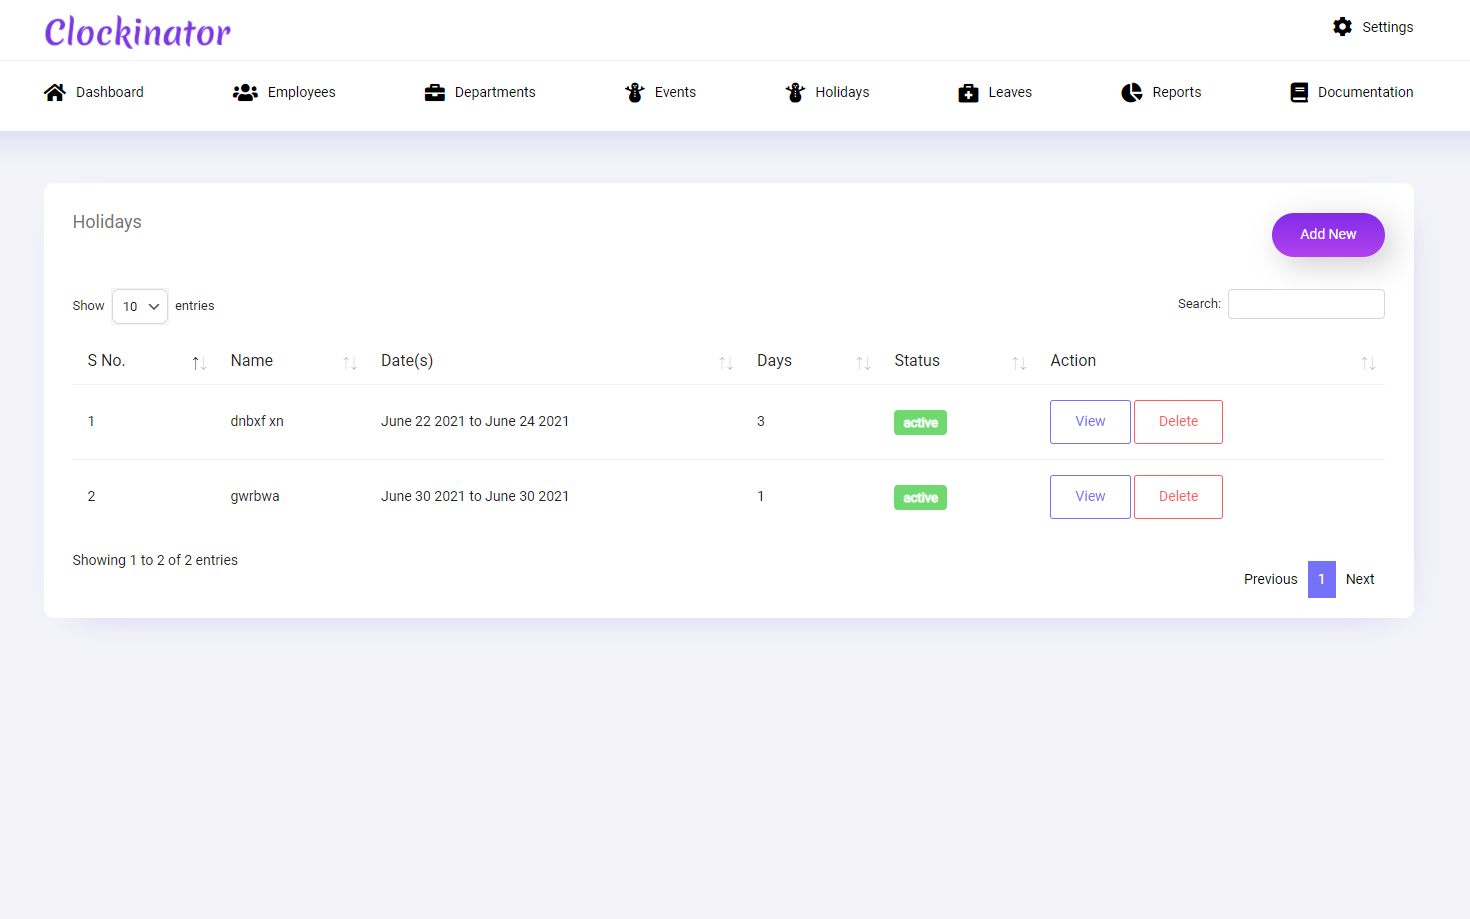Select the 'gwrbwa' name cell
The width and height of the screenshot is (1470, 919).
tap(255, 496)
